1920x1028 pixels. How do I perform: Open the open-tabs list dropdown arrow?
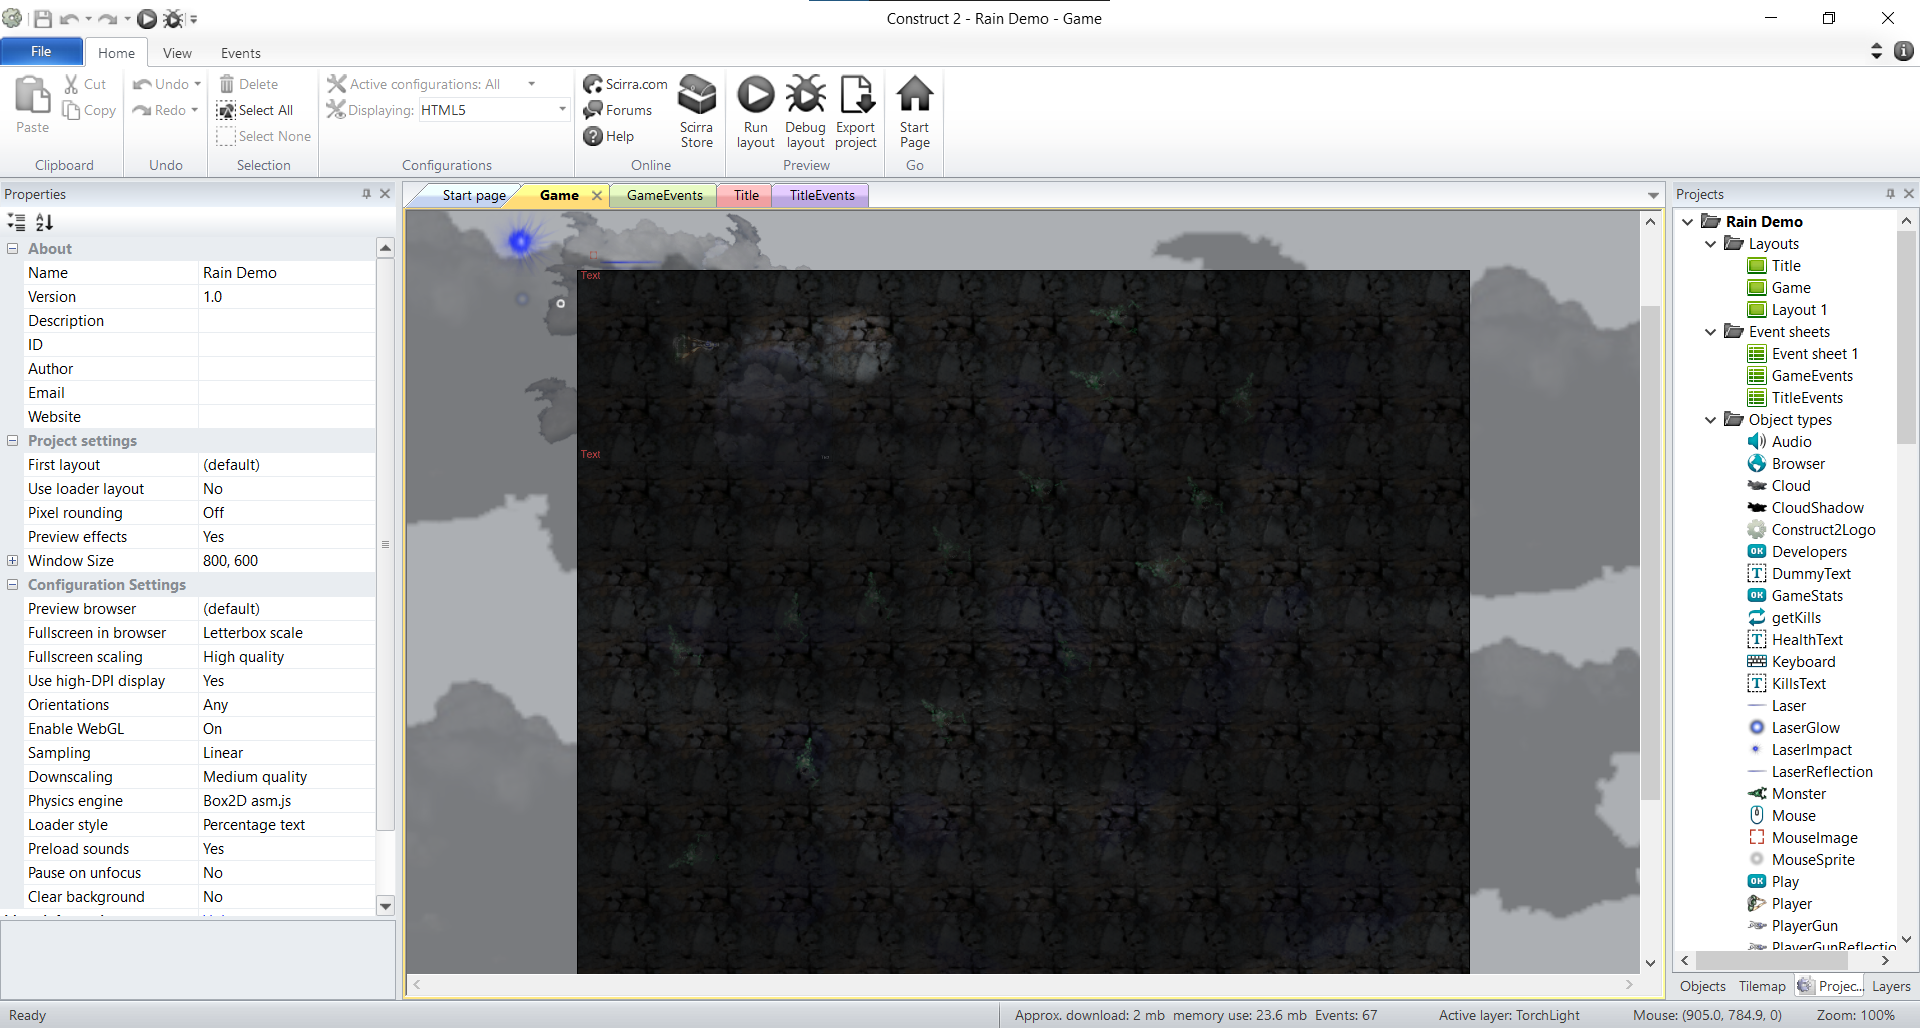1653,196
